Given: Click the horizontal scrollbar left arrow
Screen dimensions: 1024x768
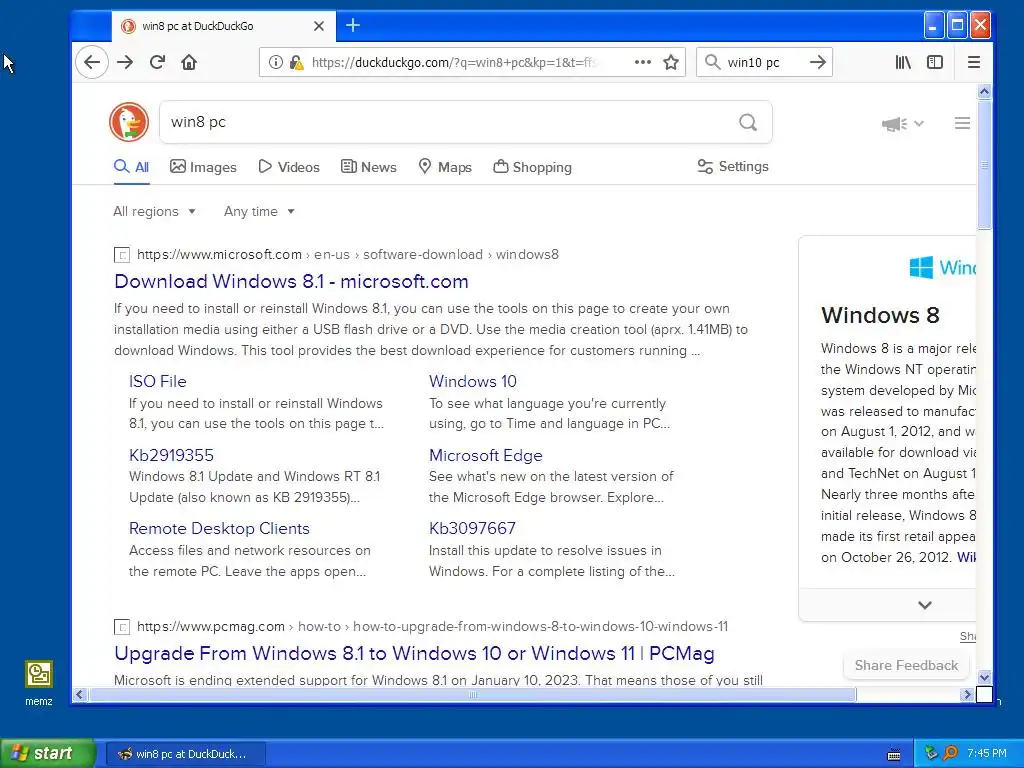Looking at the screenshot, I should coord(80,695).
